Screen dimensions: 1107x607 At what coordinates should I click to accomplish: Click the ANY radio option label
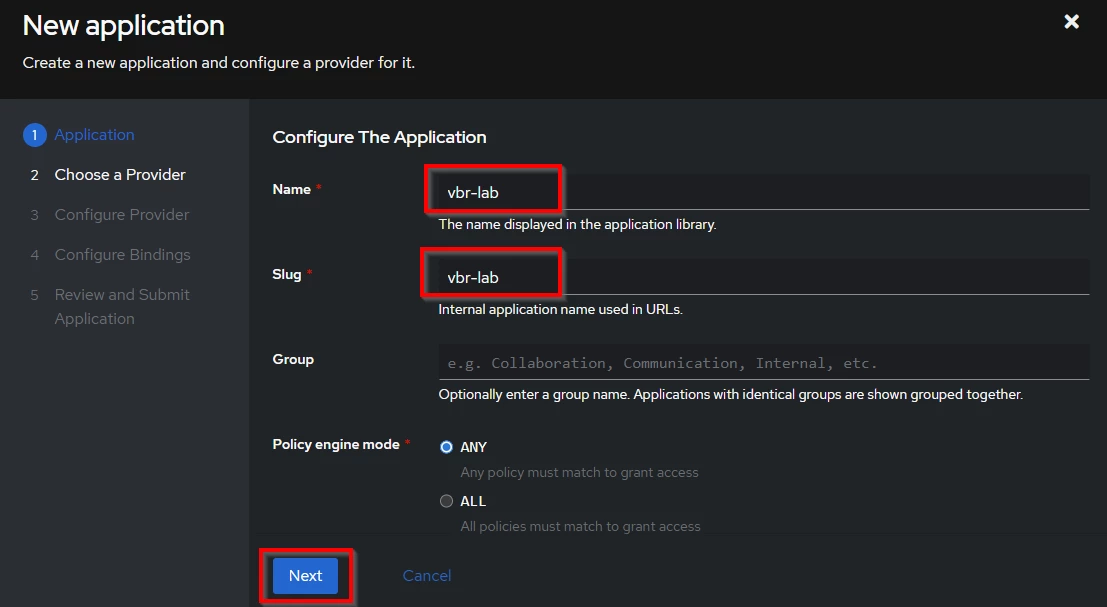point(473,447)
